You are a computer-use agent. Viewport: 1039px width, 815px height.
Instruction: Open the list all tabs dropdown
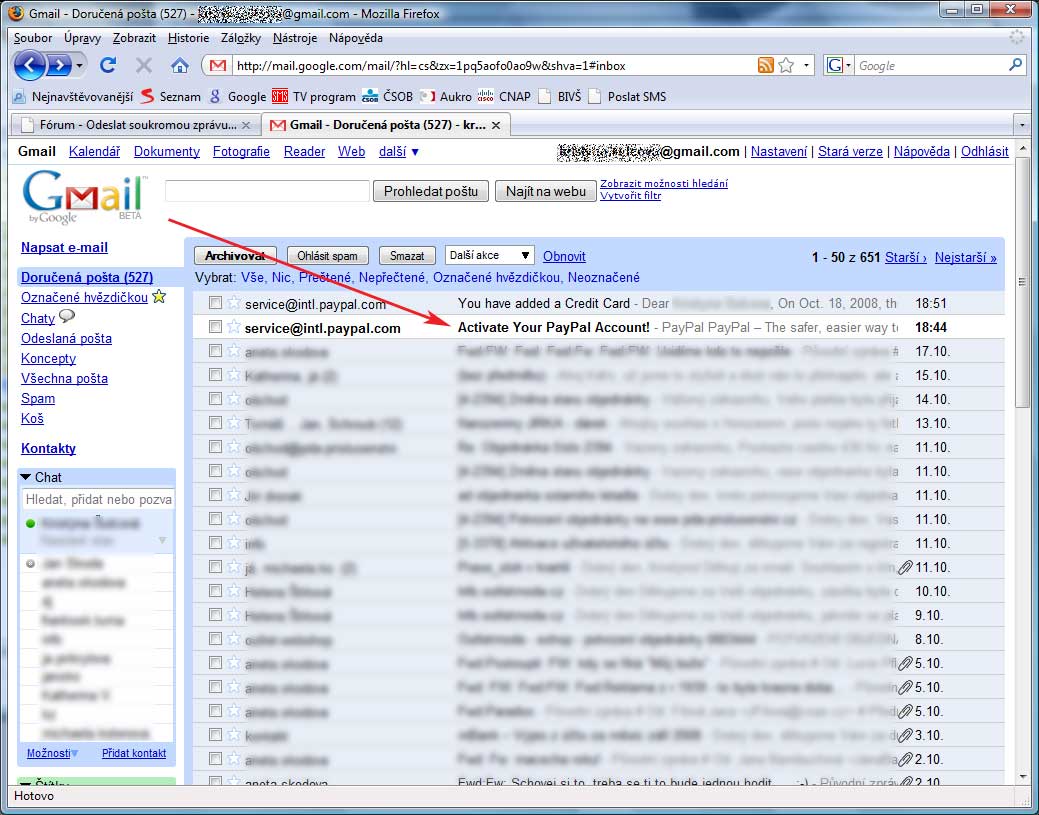click(x=1022, y=125)
